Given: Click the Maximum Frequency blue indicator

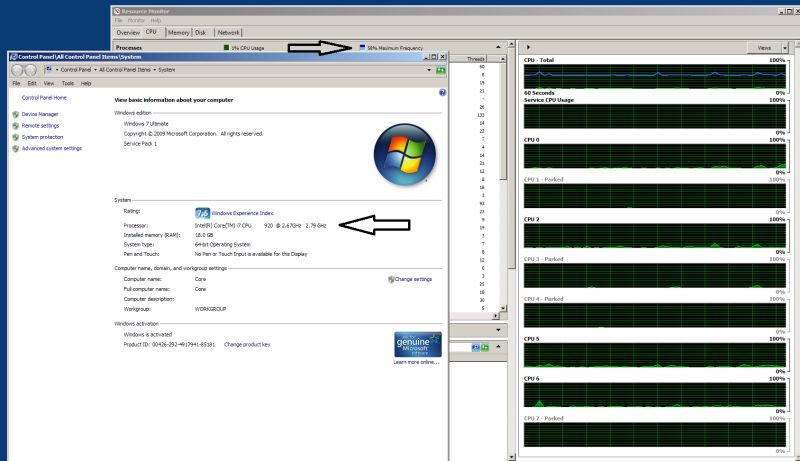Looking at the screenshot, I should point(362,47).
